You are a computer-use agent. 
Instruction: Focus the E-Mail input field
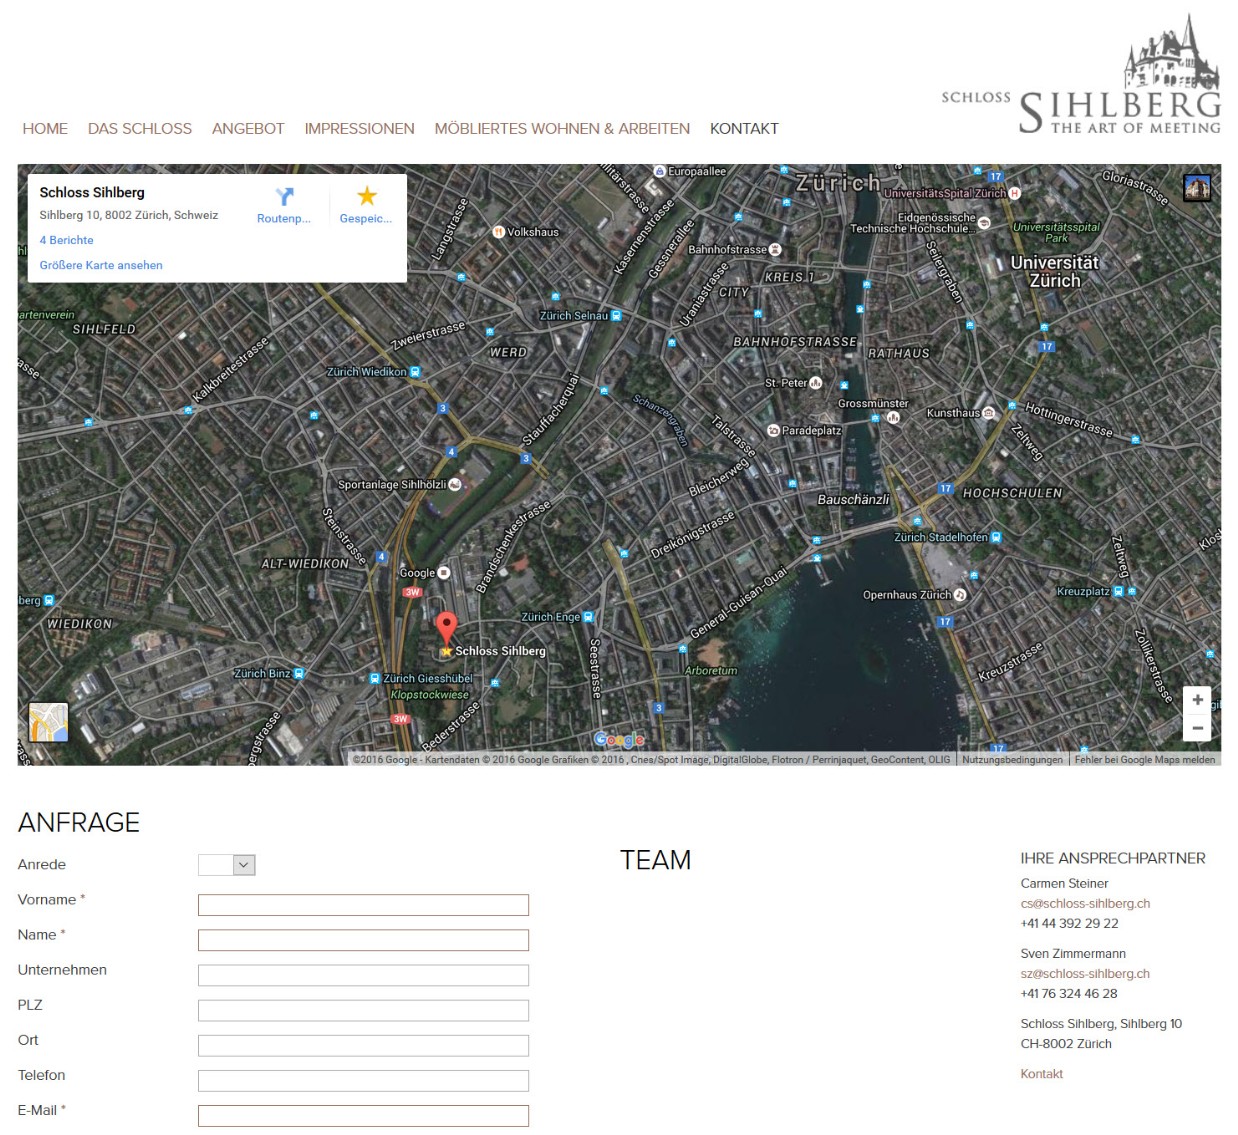coord(363,1116)
